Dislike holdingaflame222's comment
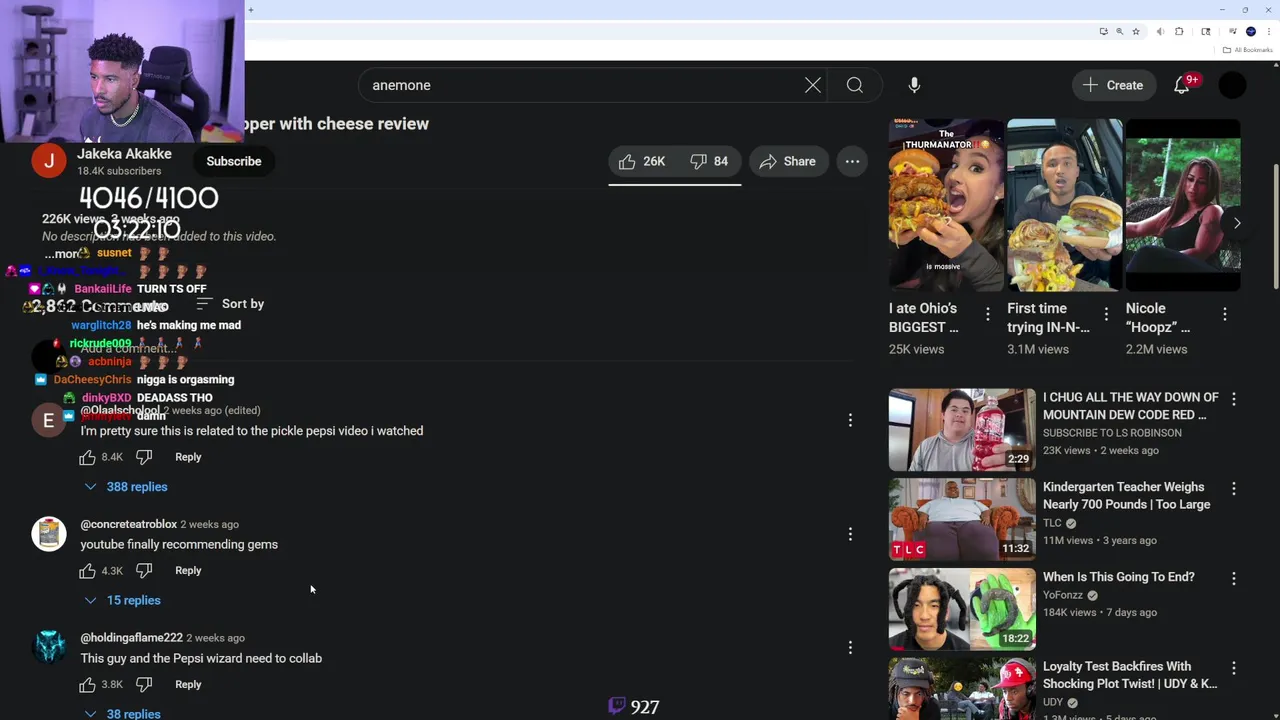The image size is (1280, 720). pyautogui.click(x=144, y=685)
